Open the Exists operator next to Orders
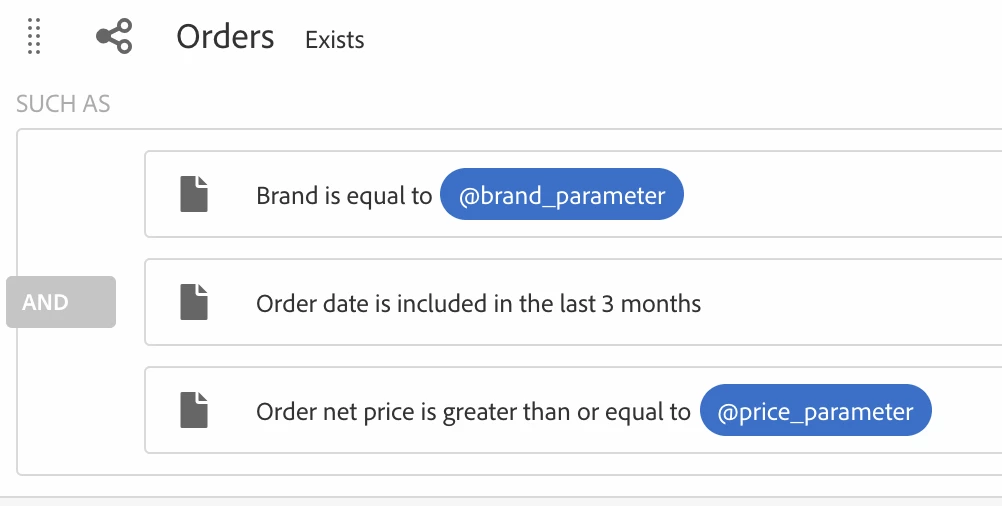This screenshot has width=1002, height=506. pos(334,40)
